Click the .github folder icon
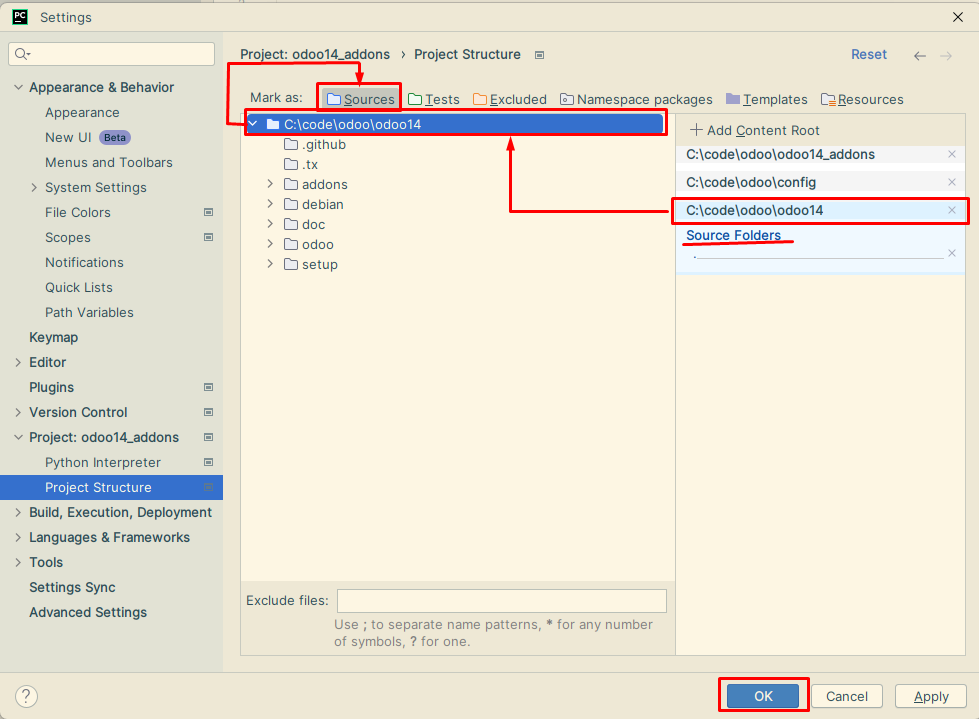This screenshot has height=719, width=979. (291, 144)
